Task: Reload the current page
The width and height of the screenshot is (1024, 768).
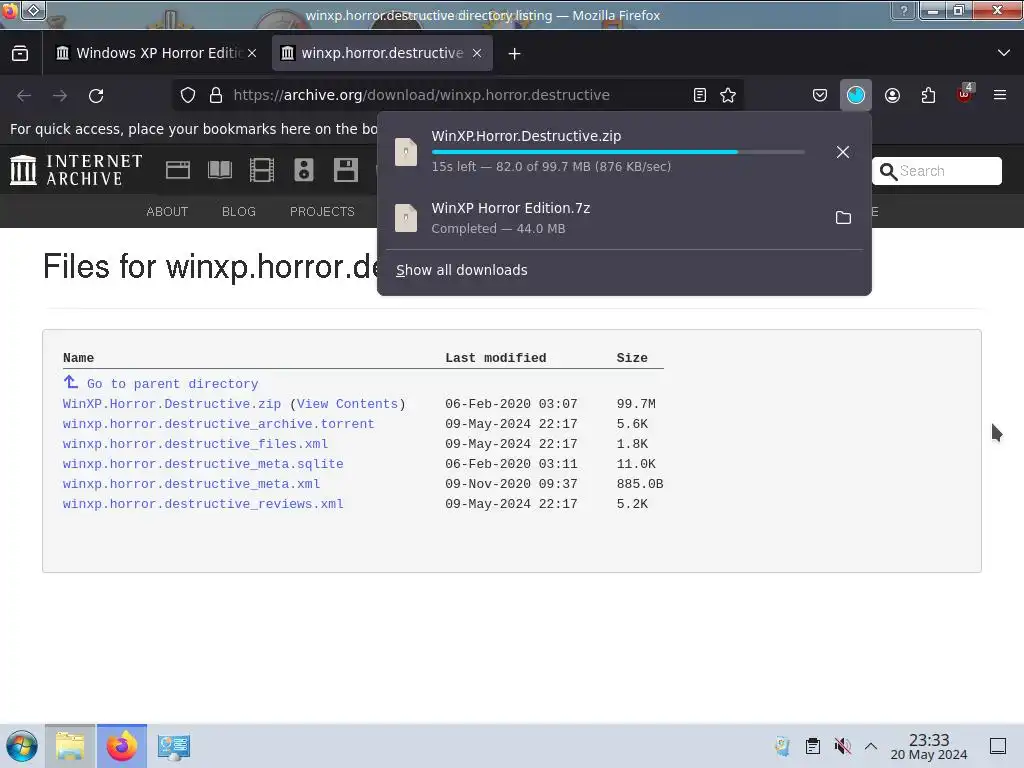Action: [96, 95]
